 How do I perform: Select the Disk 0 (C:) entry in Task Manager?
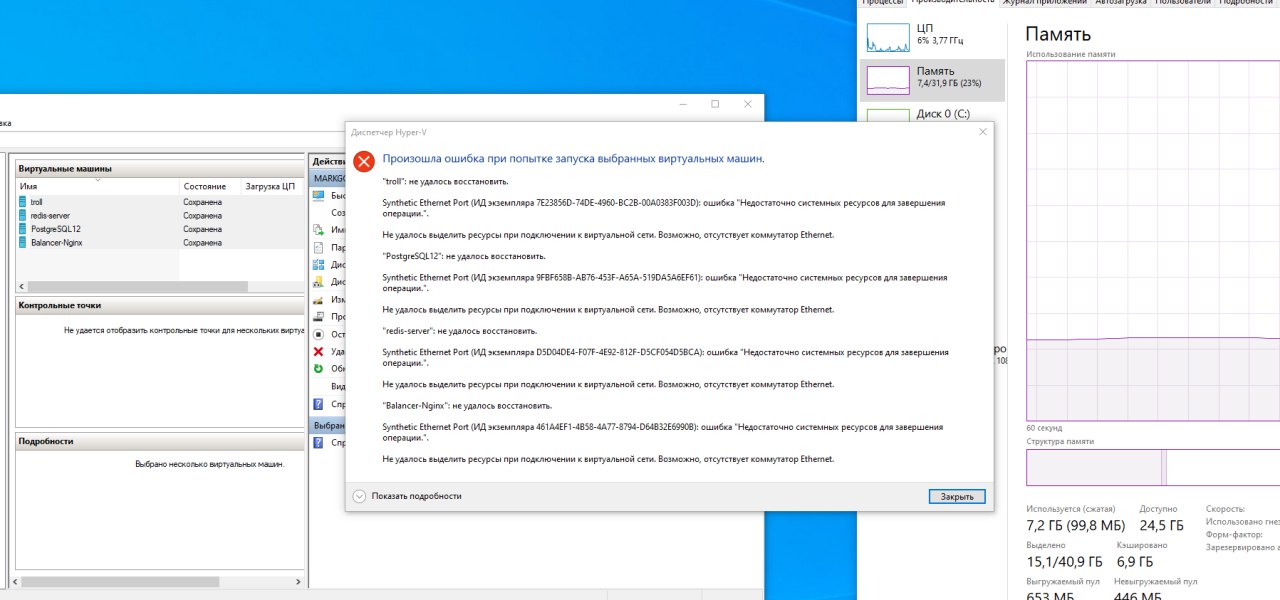point(930,114)
